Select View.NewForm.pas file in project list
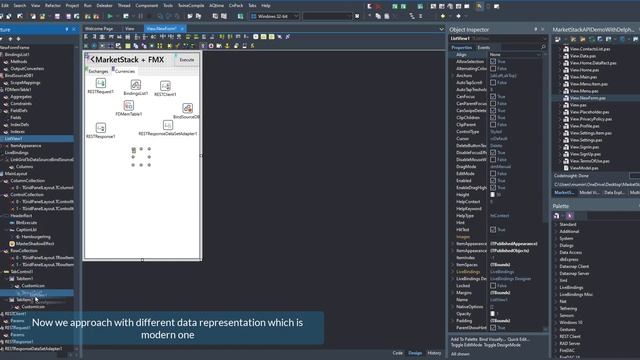 click(587, 98)
